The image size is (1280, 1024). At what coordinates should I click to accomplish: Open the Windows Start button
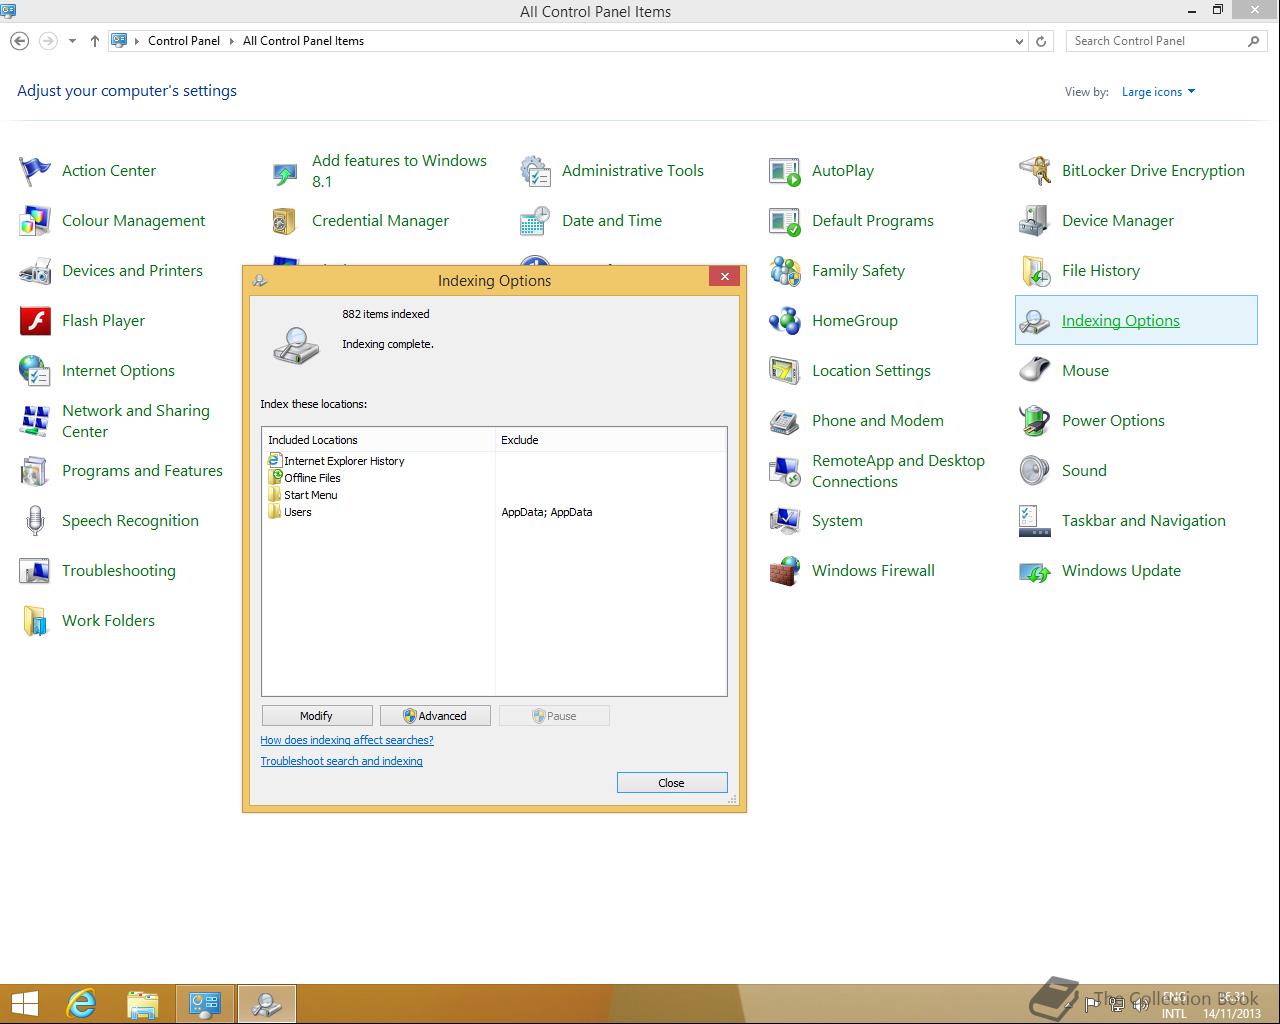[25, 1004]
